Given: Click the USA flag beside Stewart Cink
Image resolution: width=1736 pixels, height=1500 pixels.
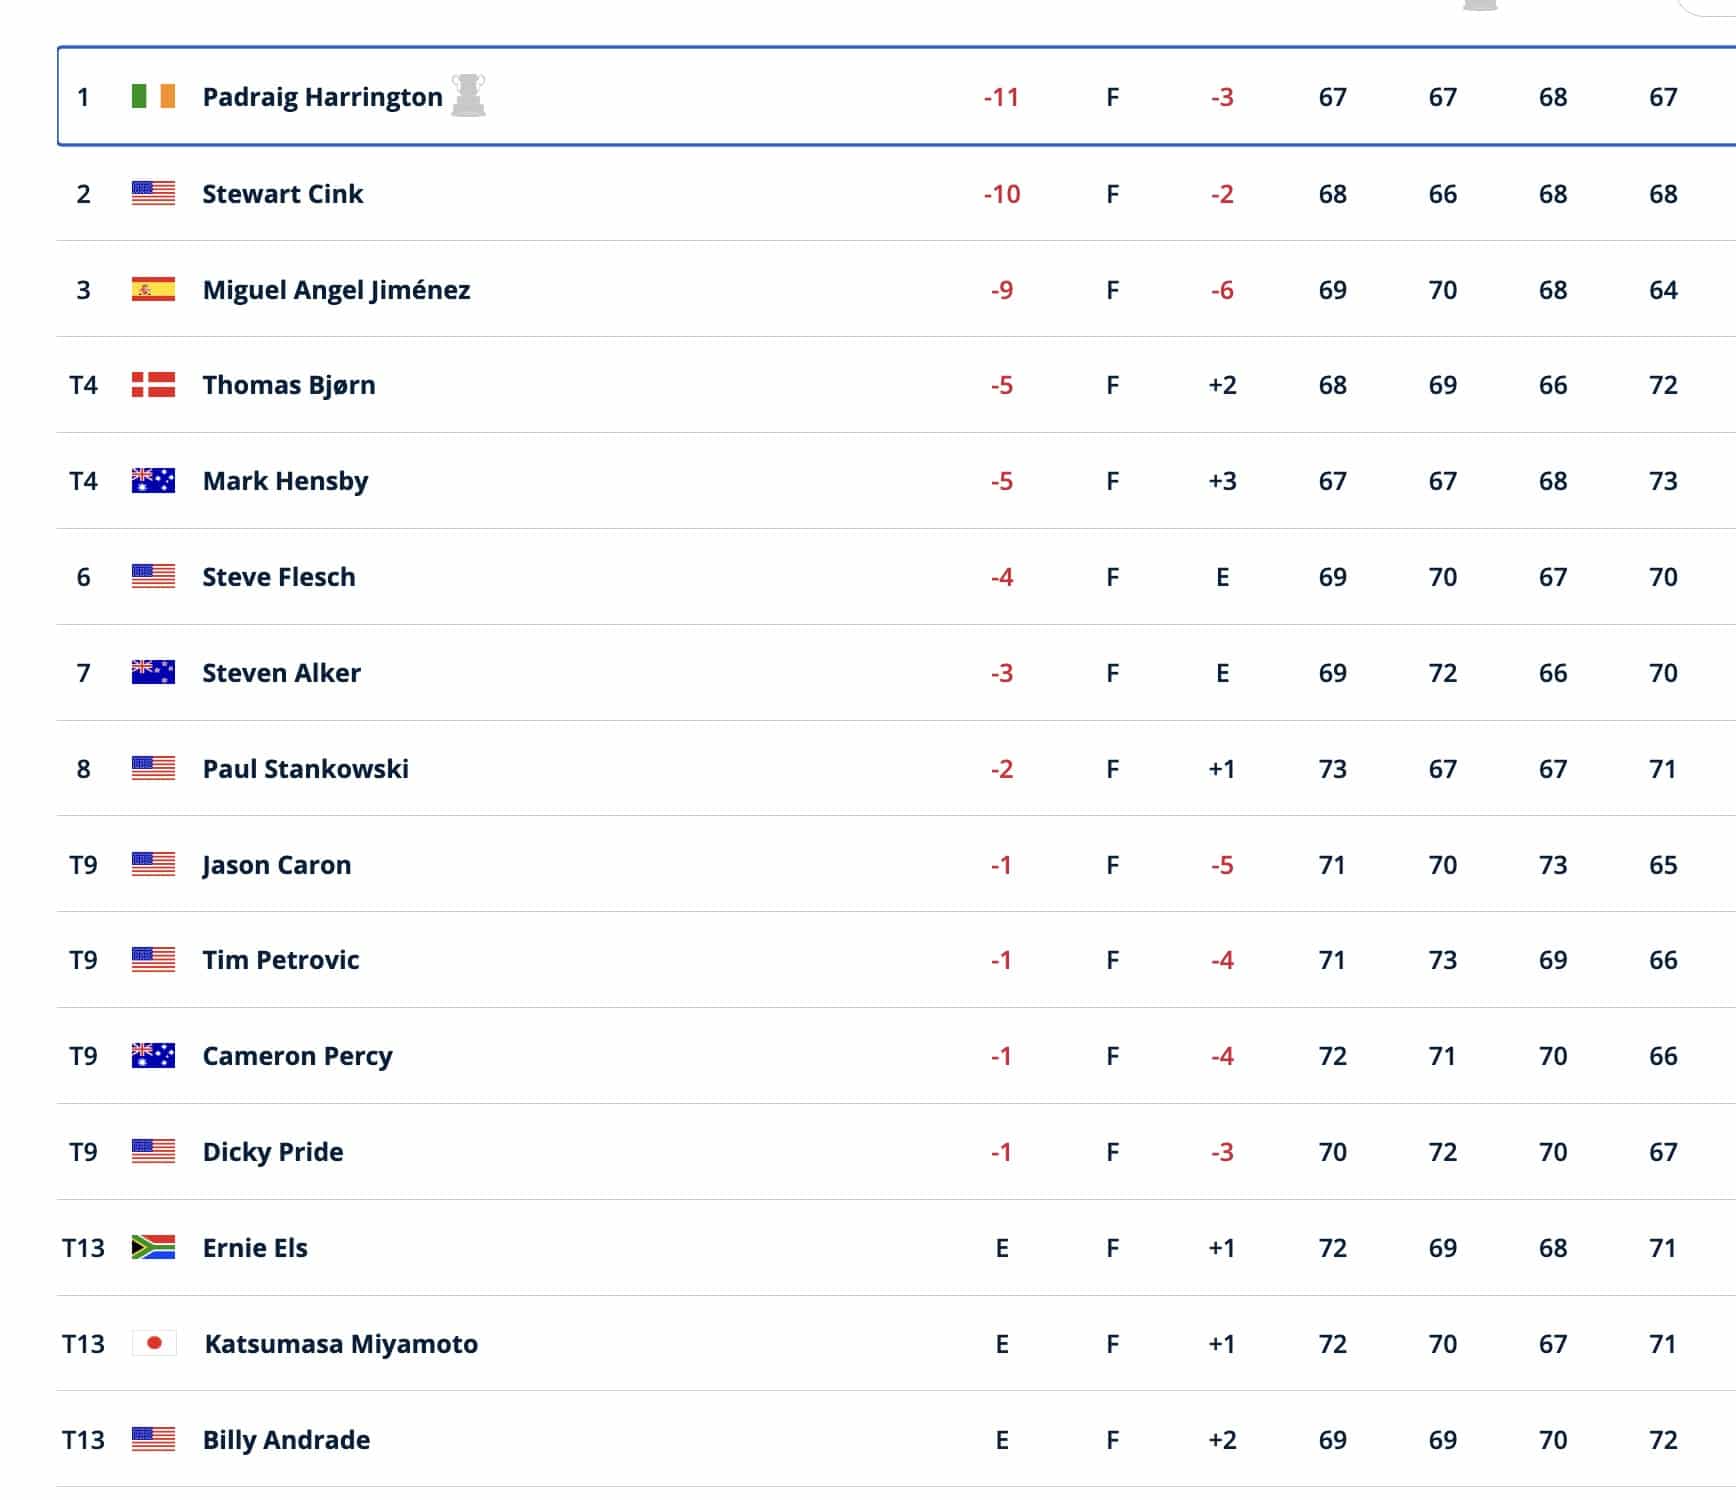Looking at the screenshot, I should [x=153, y=193].
